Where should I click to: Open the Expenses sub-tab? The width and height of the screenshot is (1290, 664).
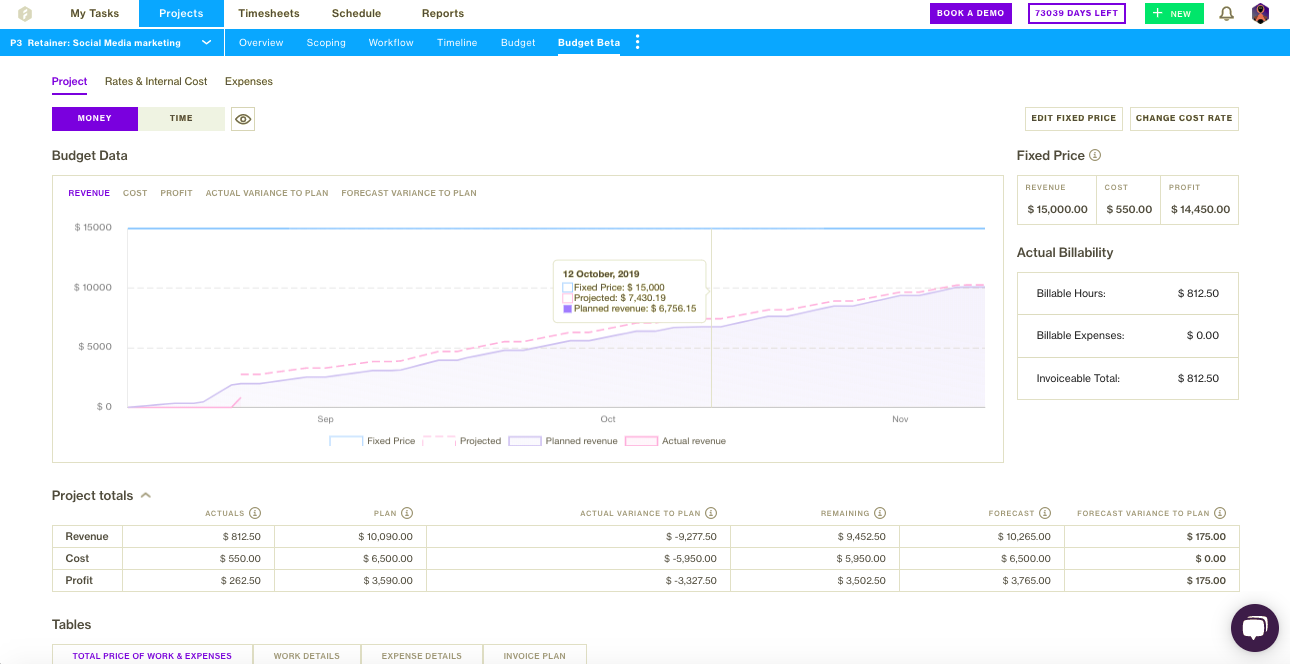click(x=249, y=82)
